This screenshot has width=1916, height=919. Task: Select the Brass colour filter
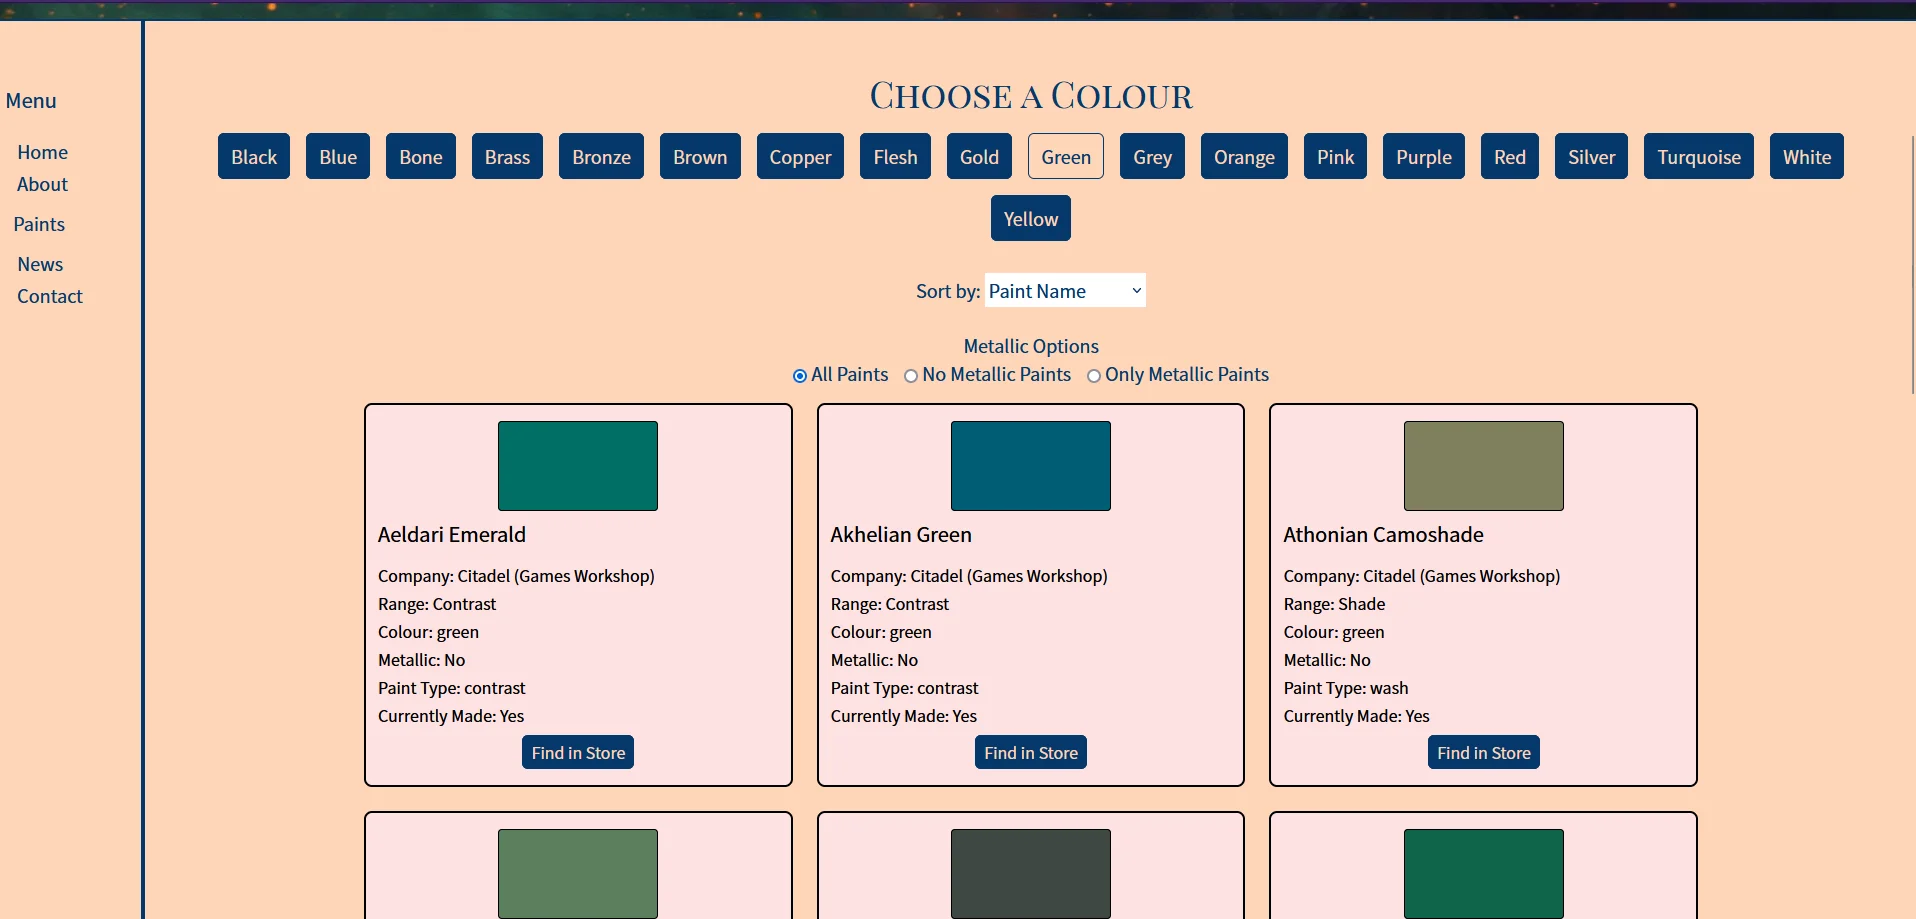507,156
